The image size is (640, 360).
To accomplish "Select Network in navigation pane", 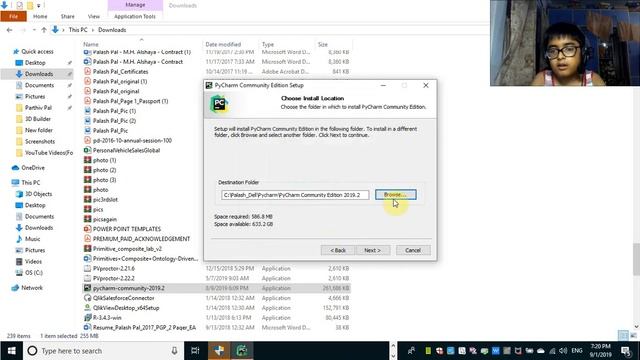I will pyautogui.click(x=32, y=288).
